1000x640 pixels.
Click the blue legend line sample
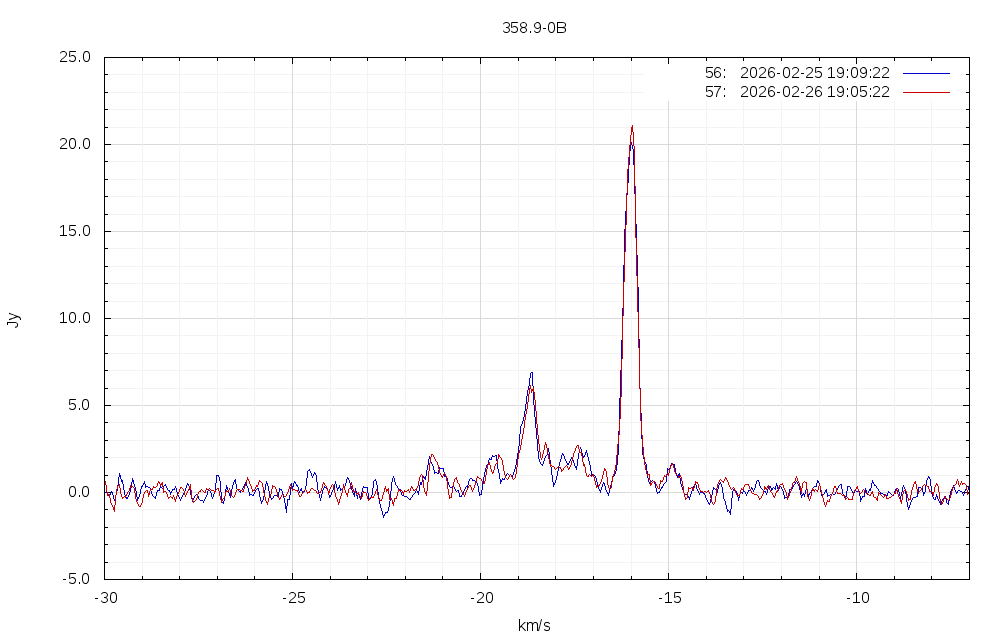925,73
